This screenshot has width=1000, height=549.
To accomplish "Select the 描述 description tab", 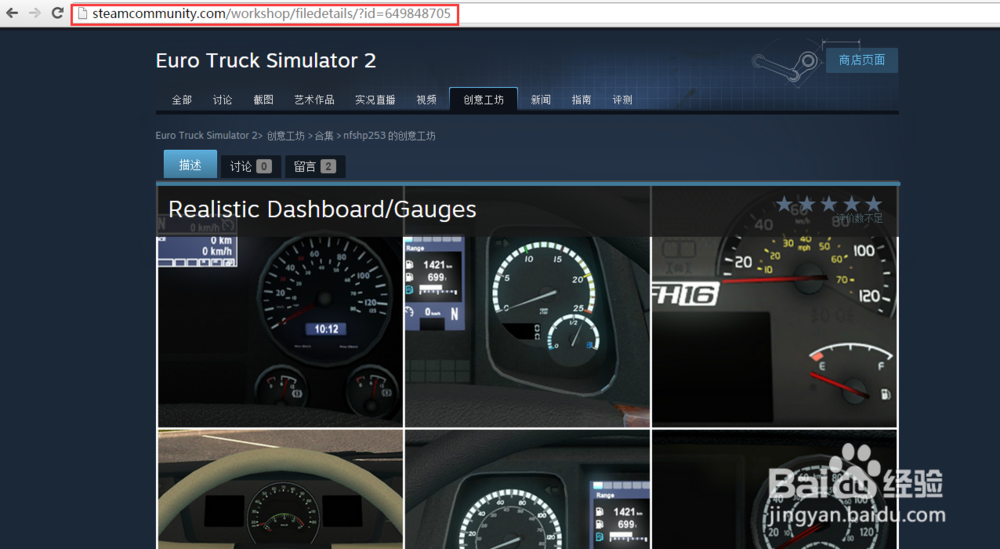I will (x=190, y=165).
